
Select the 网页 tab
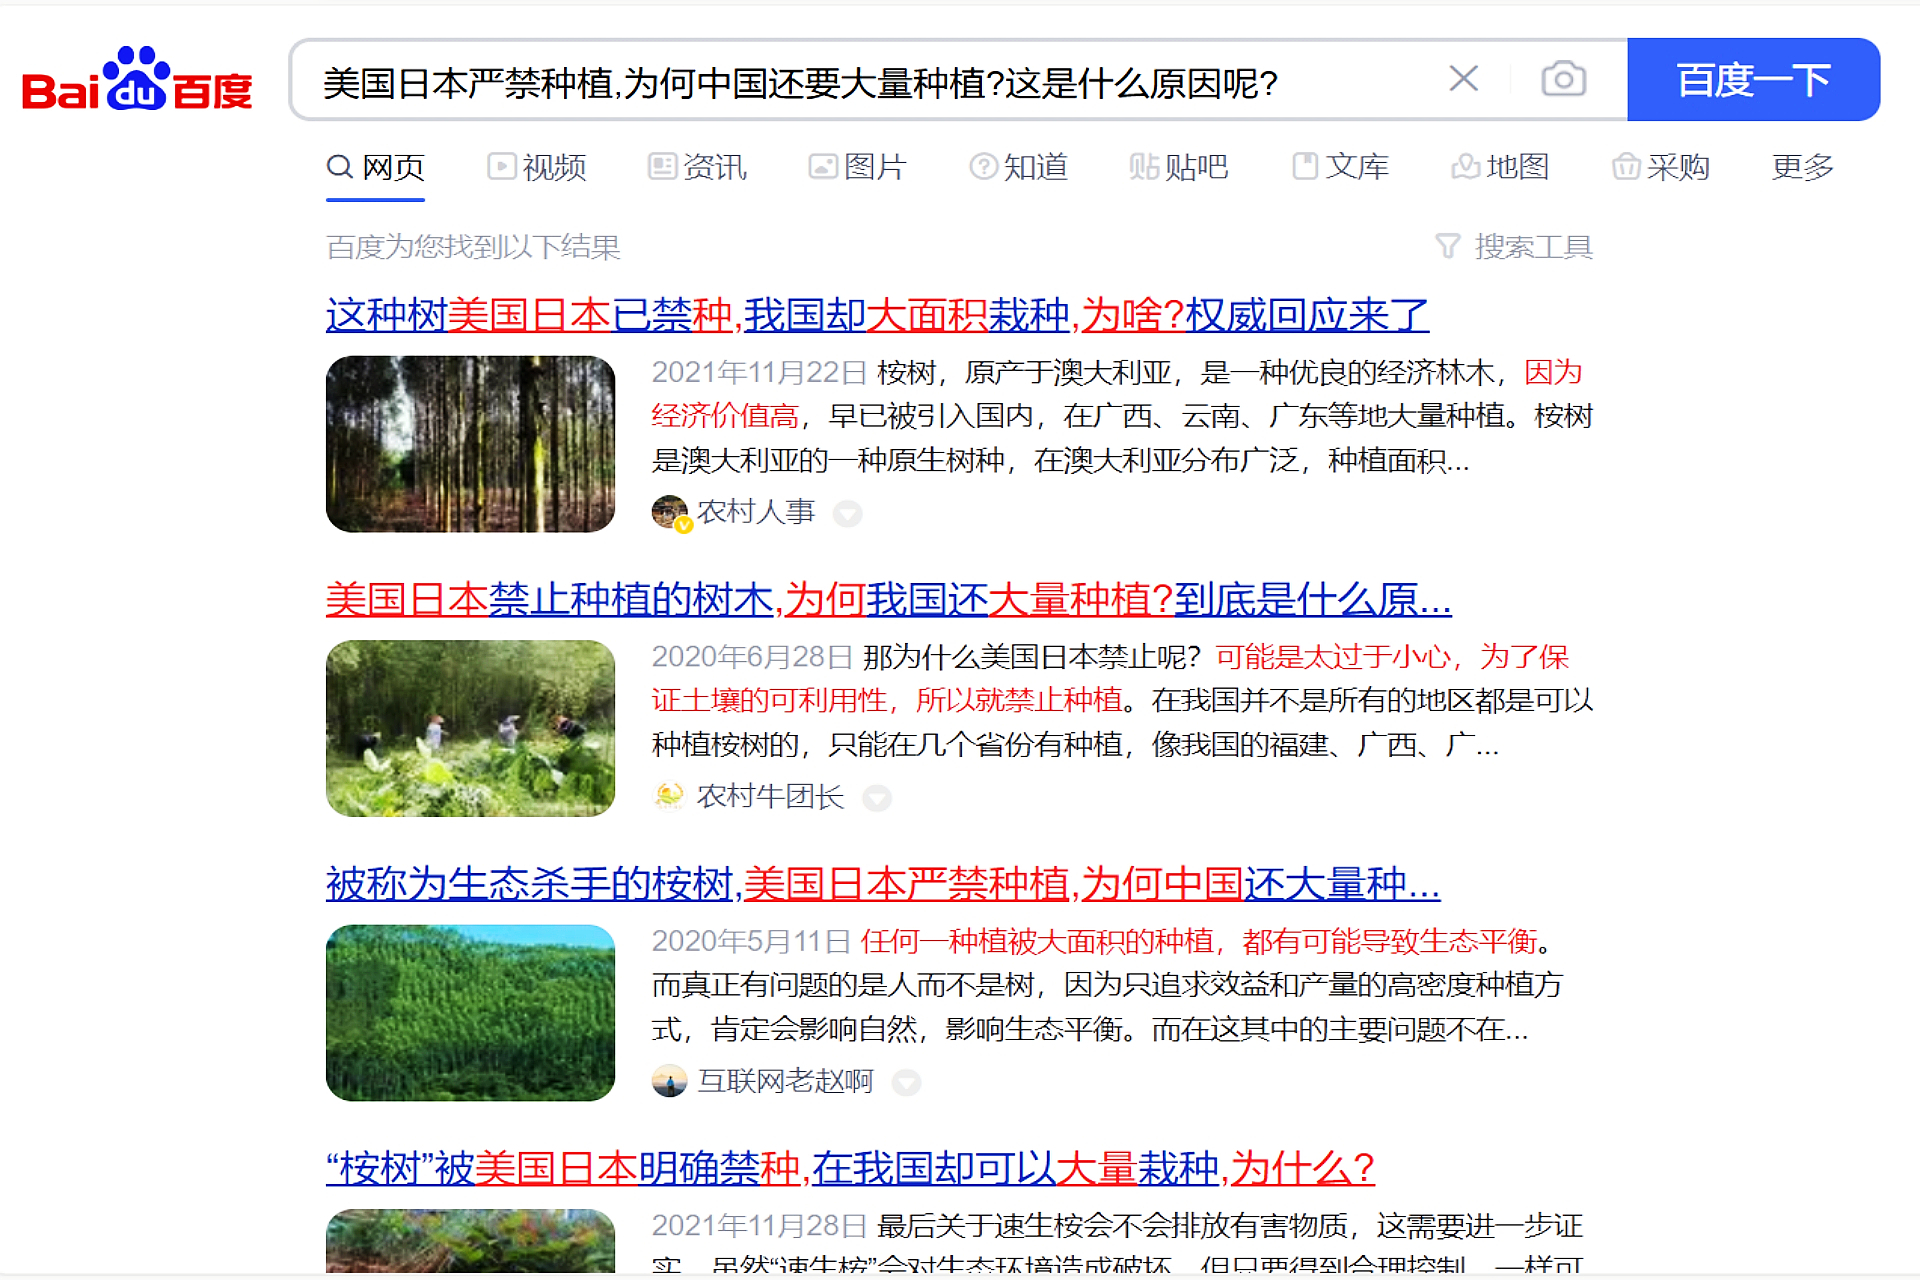pos(376,167)
